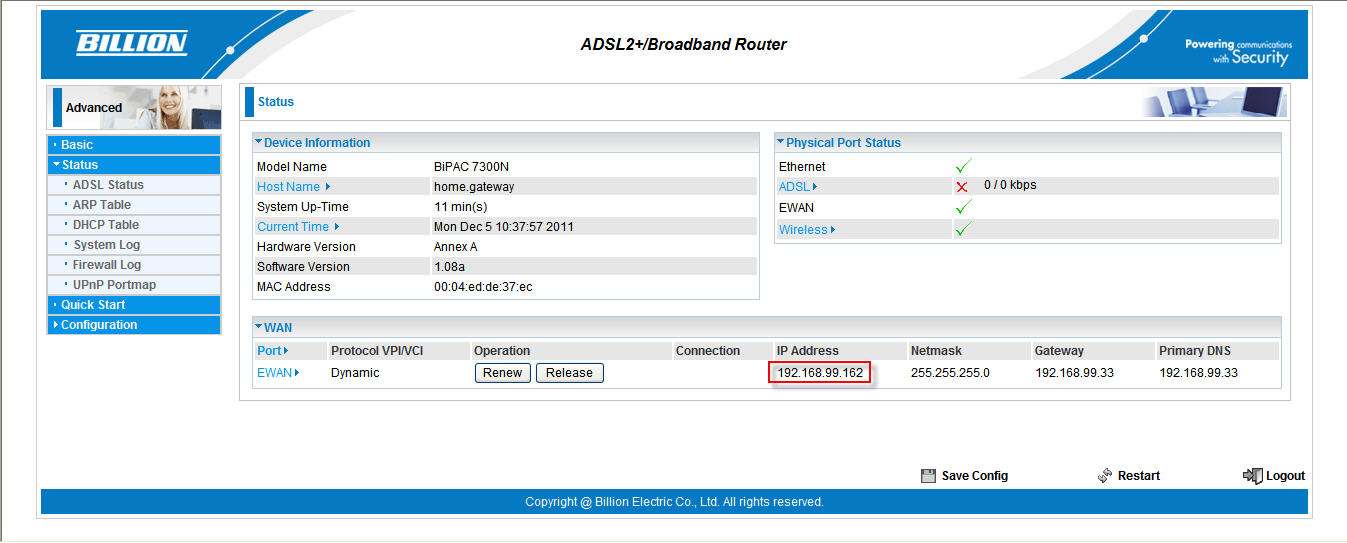Click Save Config text link
Image resolution: width=1347 pixels, height=543 pixels.
pyautogui.click(x=975, y=476)
